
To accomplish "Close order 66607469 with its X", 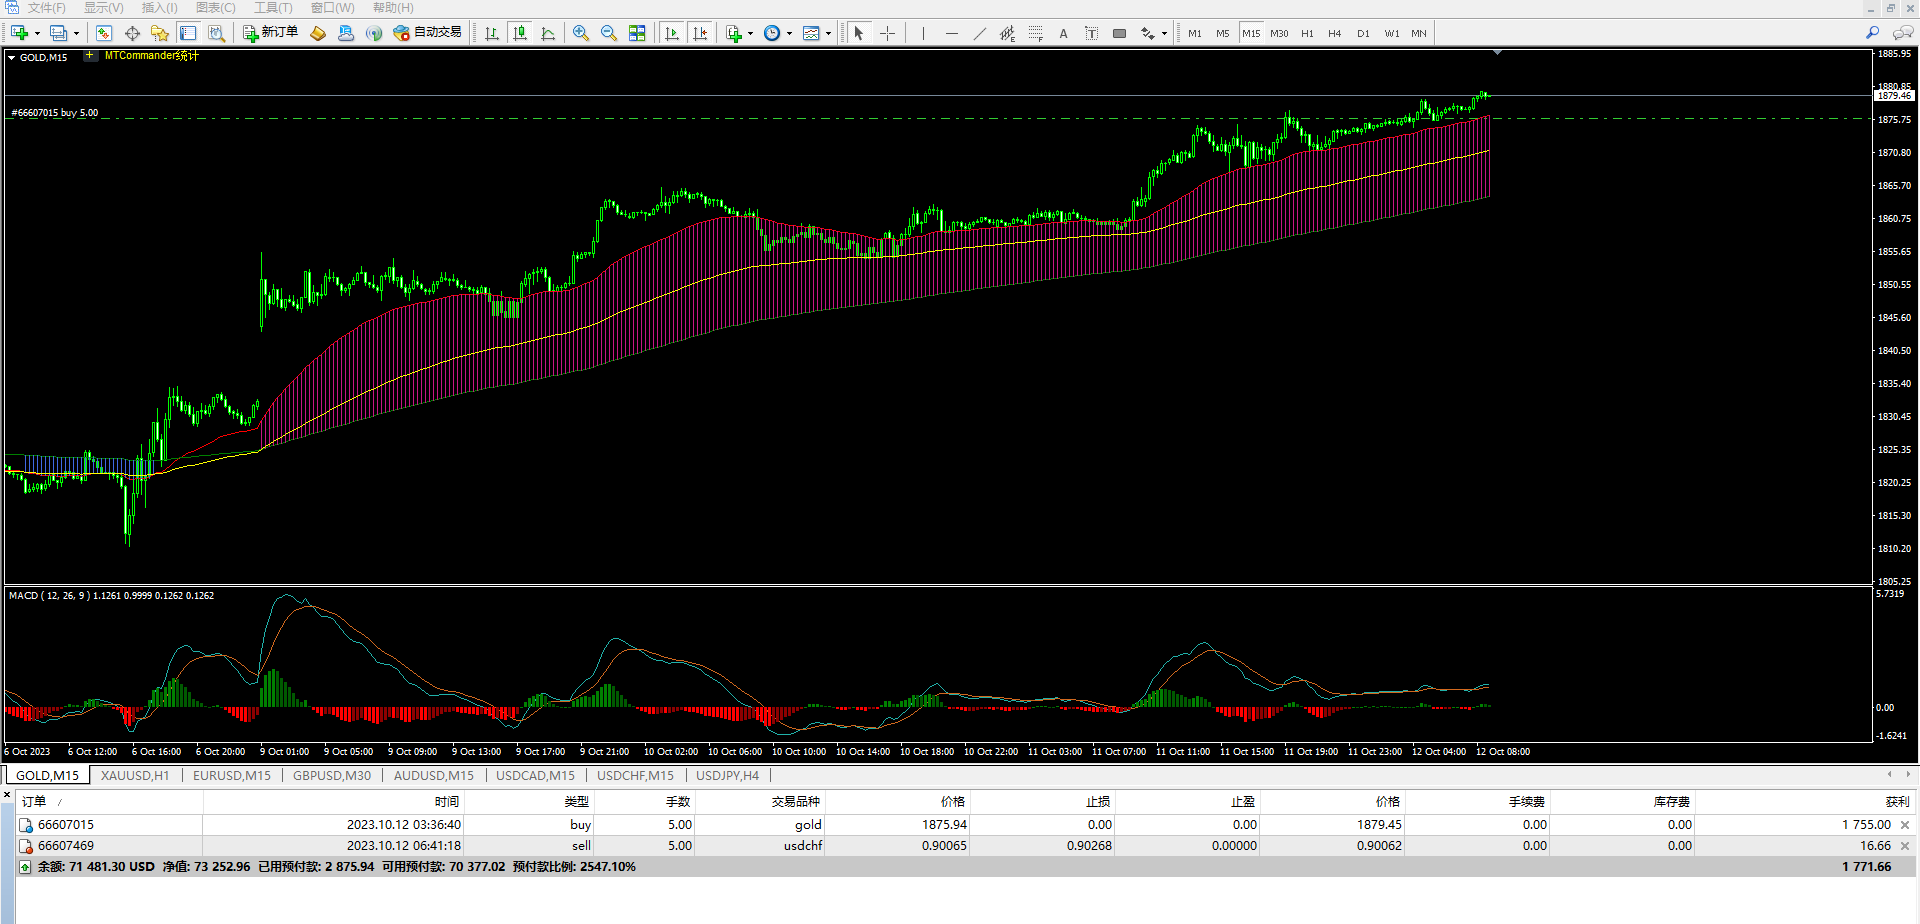I will point(1905,846).
